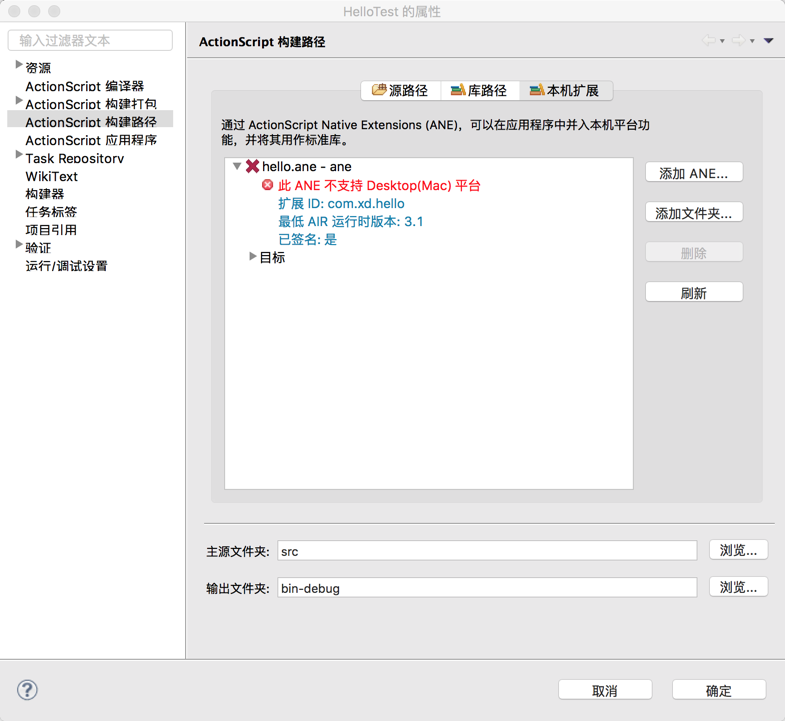Click the red error icon on Desktop(Mac) warning

click(x=268, y=185)
